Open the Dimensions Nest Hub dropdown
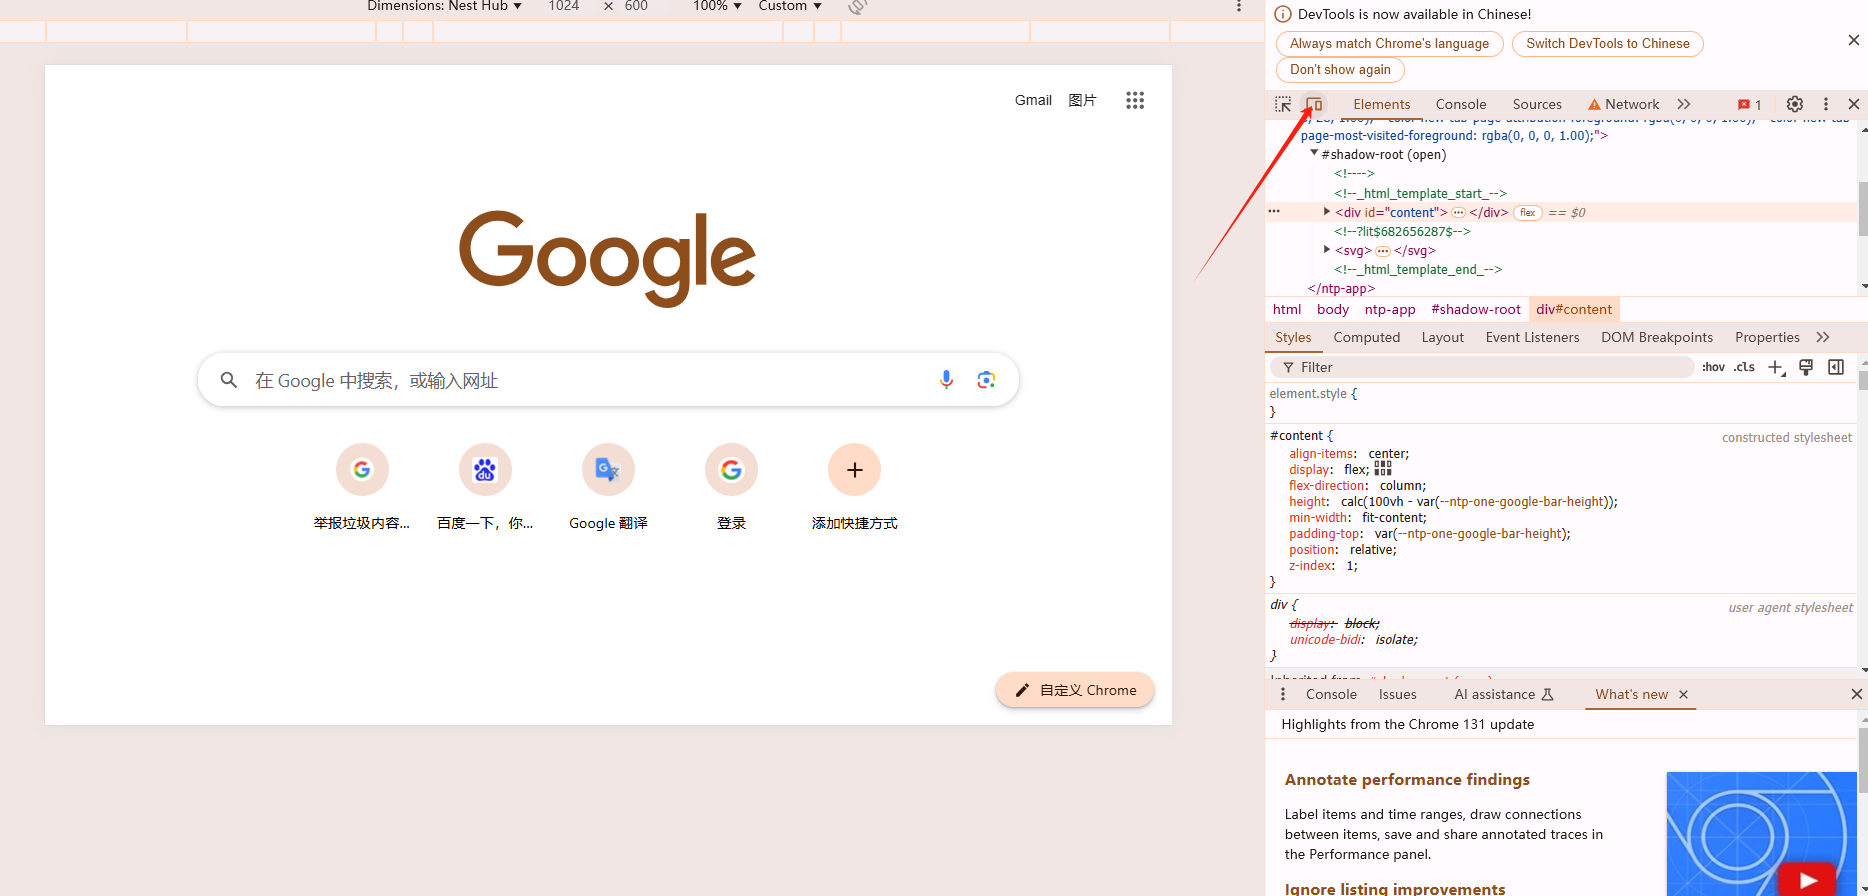The width and height of the screenshot is (1868, 896). tap(444, 6)
